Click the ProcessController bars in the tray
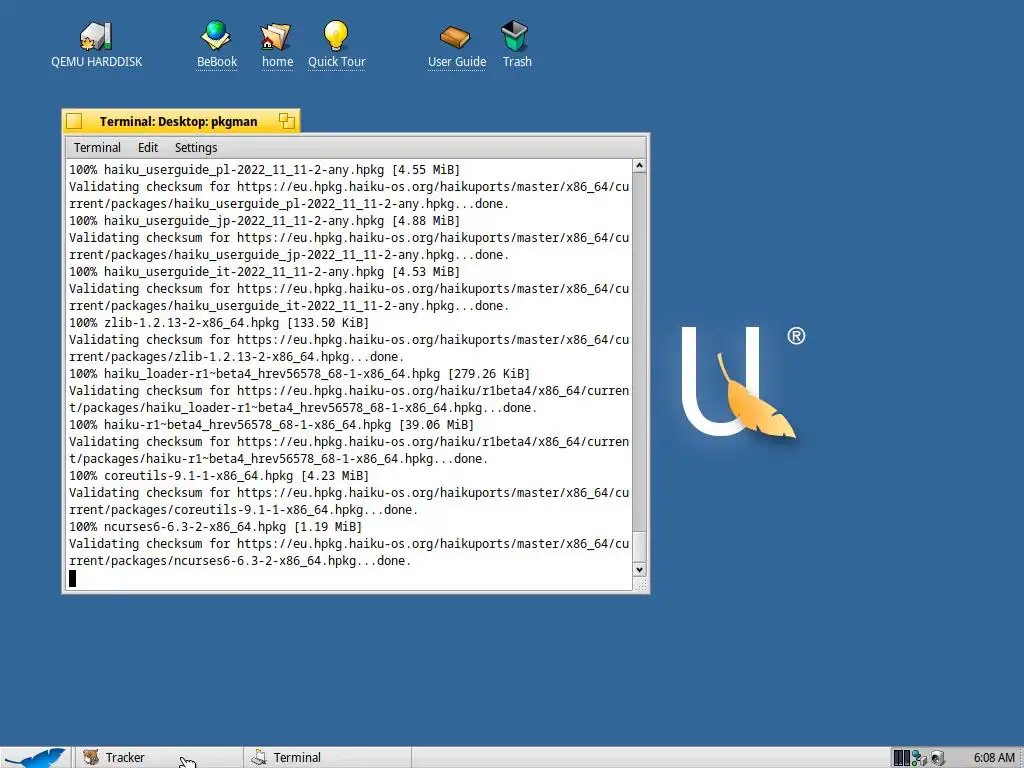1024x768 pixels. [901, 758]
